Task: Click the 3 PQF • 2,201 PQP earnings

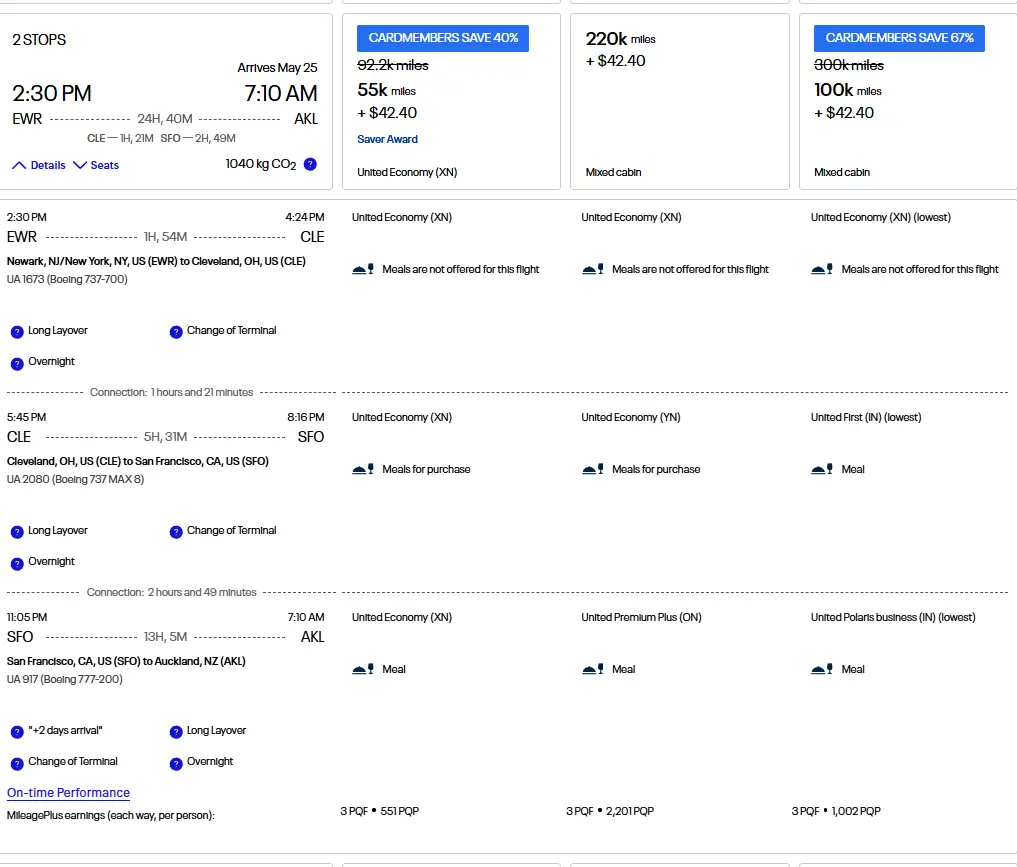Action: (610, 811)
